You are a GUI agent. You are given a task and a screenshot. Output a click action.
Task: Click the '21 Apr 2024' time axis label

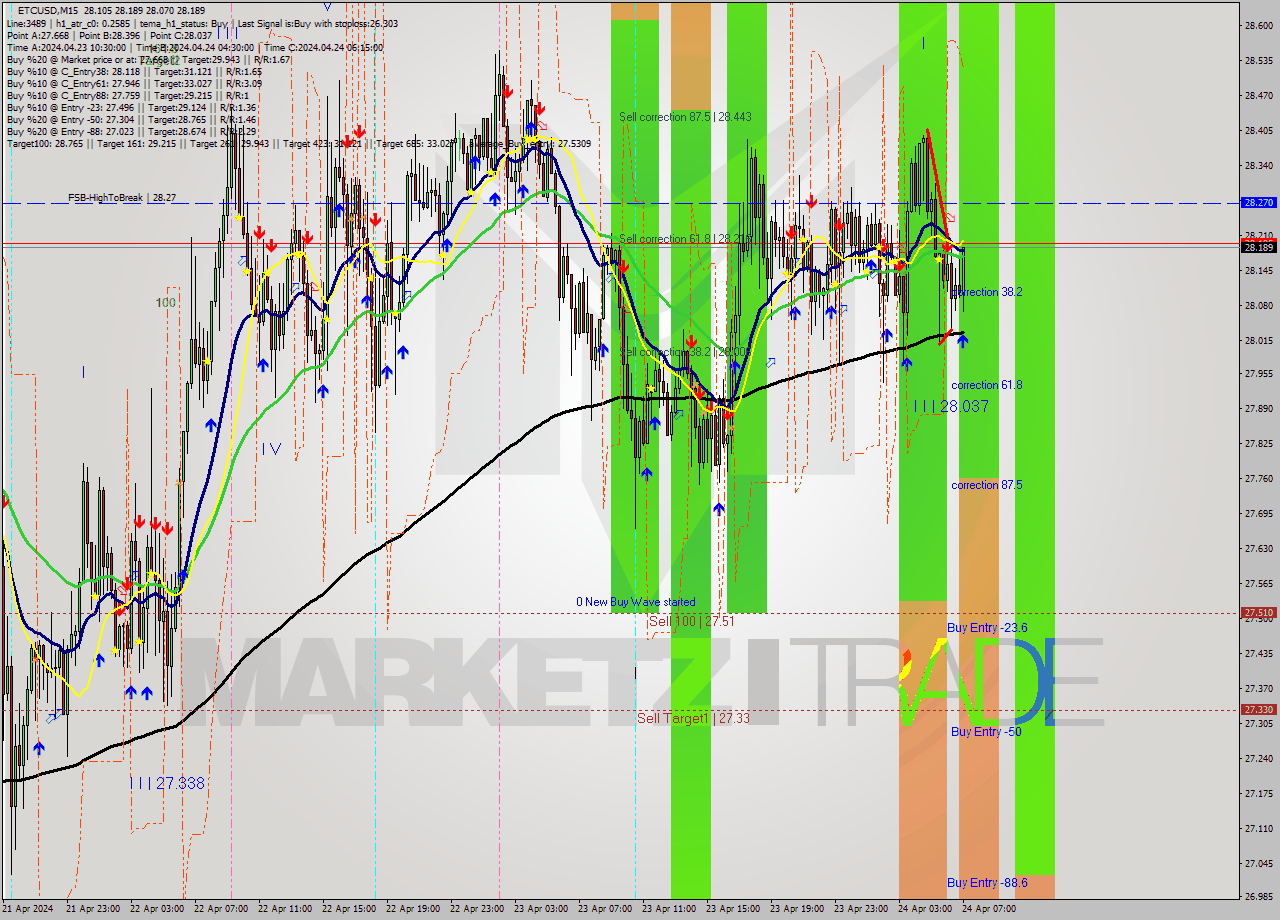click(27, 909)
